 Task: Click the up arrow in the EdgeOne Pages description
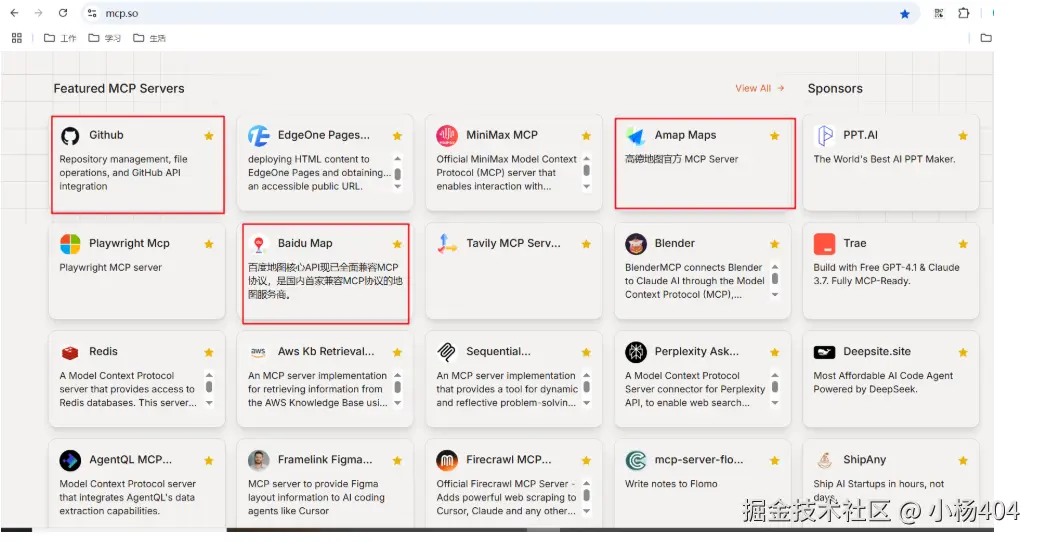(x=397, y=159)
